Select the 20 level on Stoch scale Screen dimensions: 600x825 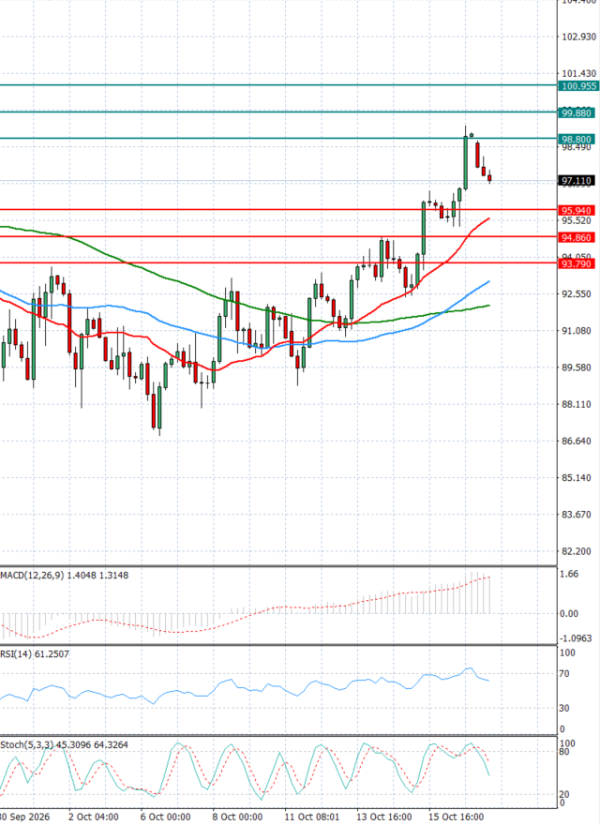coord(564,794)
